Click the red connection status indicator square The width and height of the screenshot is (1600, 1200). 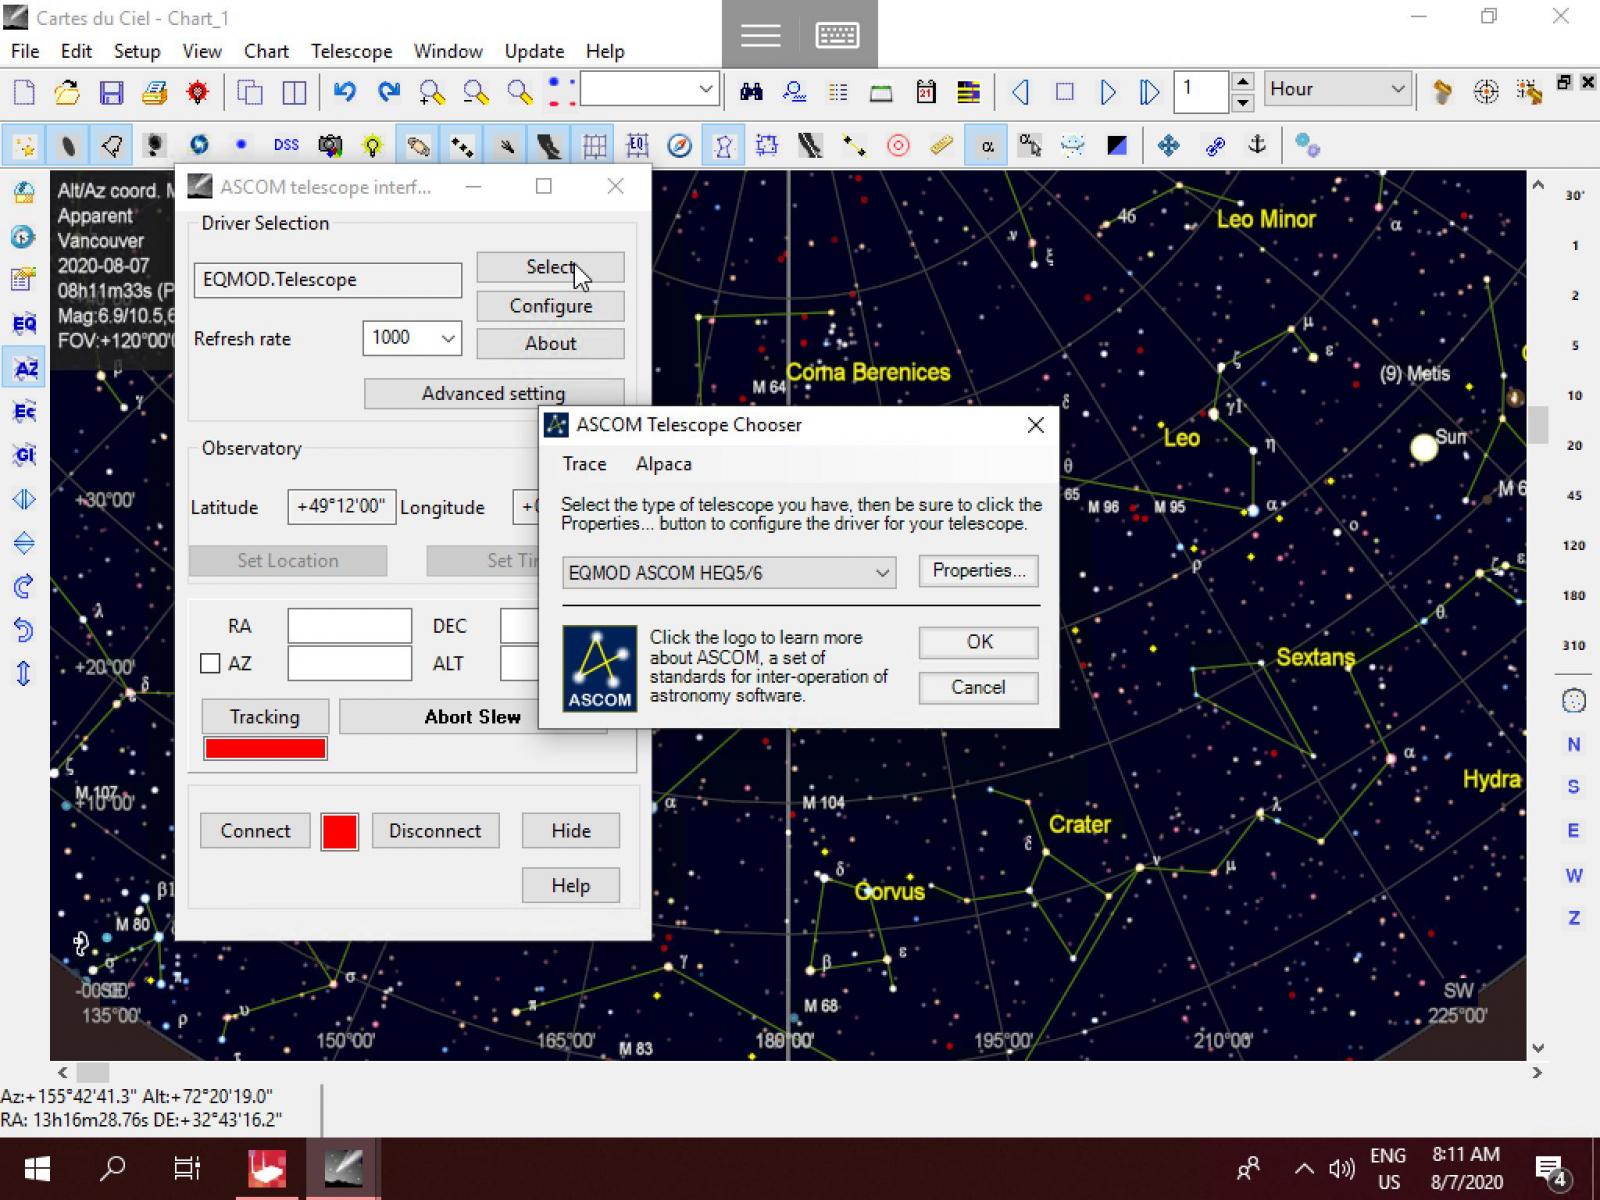tap(339, 832)
